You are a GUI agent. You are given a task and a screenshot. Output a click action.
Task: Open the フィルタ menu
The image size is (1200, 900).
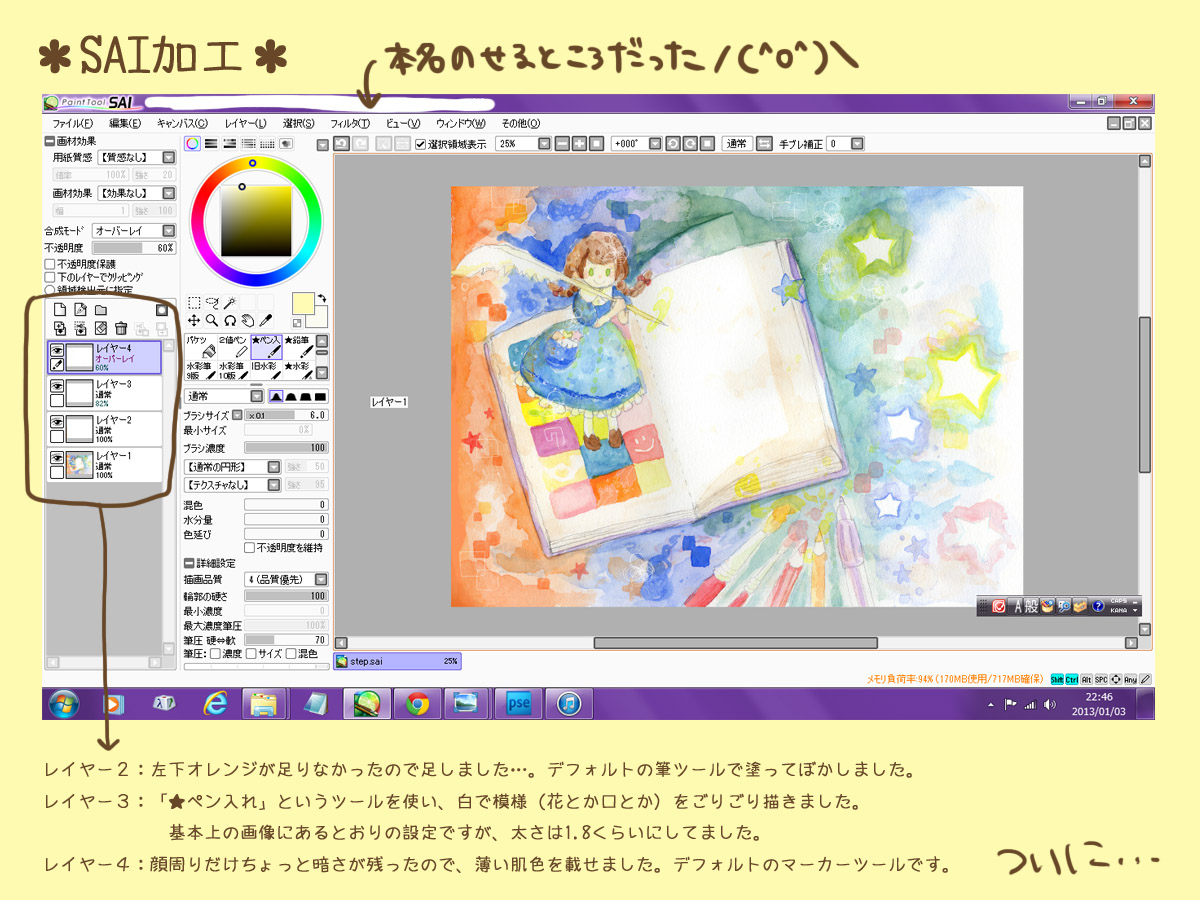350,123
